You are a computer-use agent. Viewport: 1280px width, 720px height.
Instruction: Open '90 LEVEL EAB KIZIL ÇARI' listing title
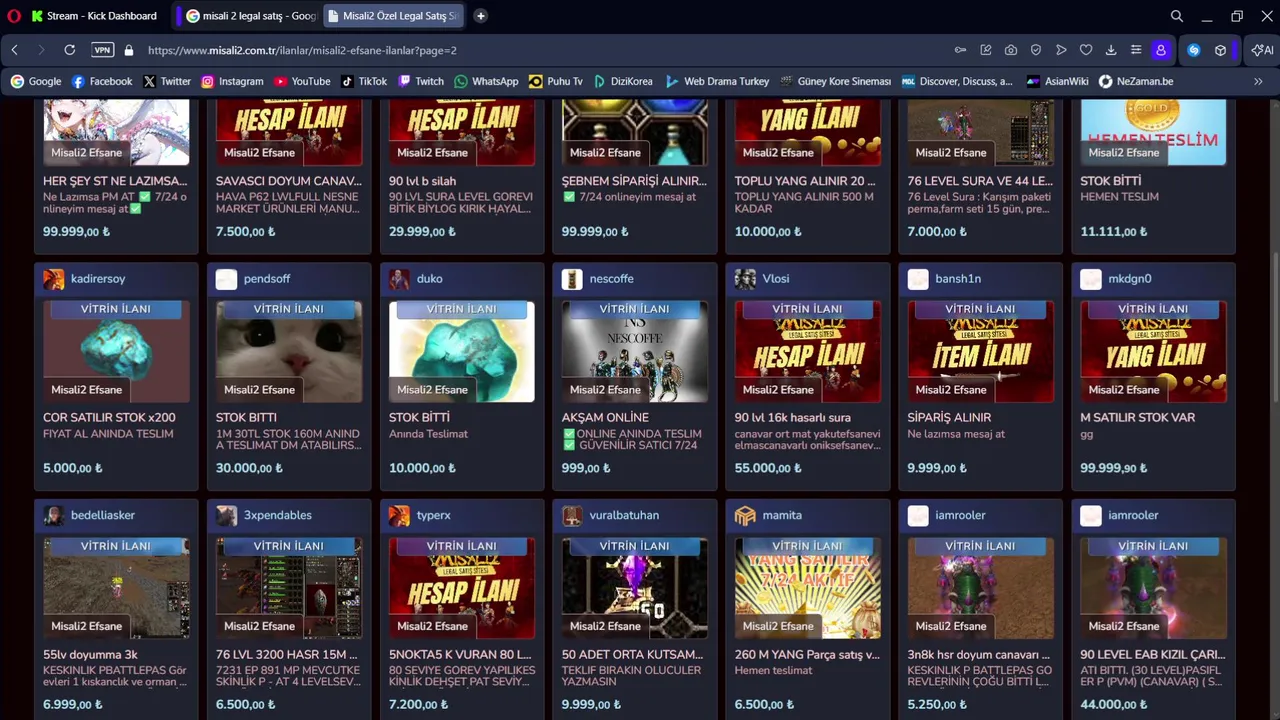pos(1153,655)
